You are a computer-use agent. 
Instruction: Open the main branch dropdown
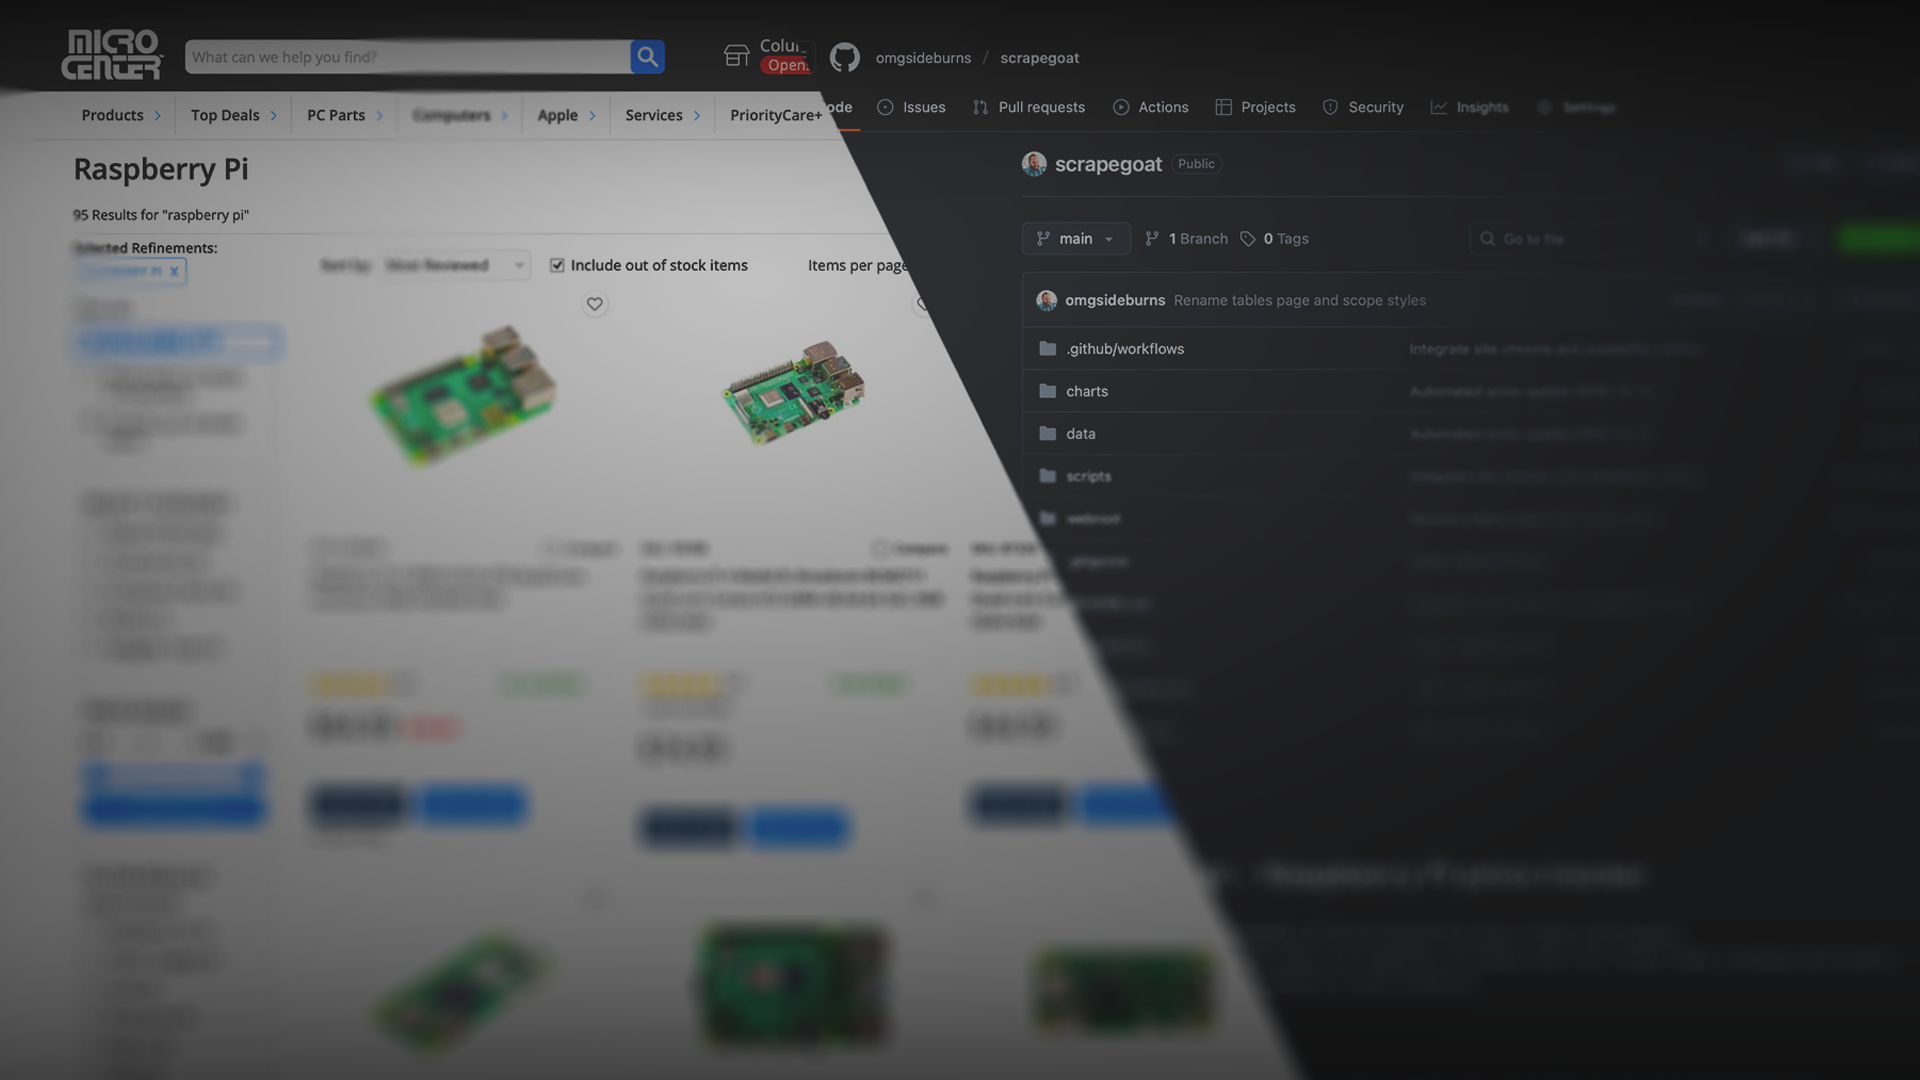coord(1075,238)
